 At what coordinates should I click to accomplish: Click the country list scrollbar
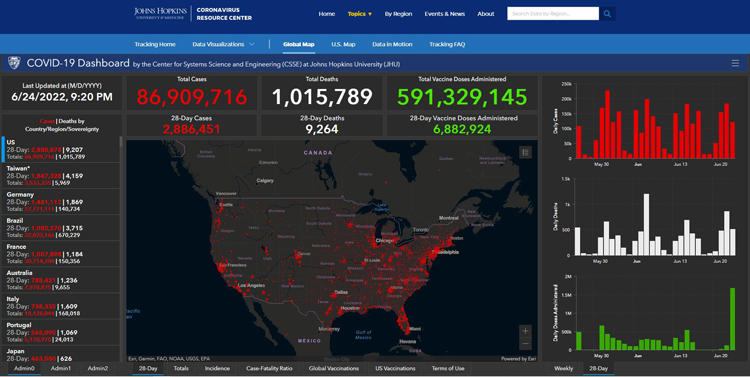click(121, 142)
